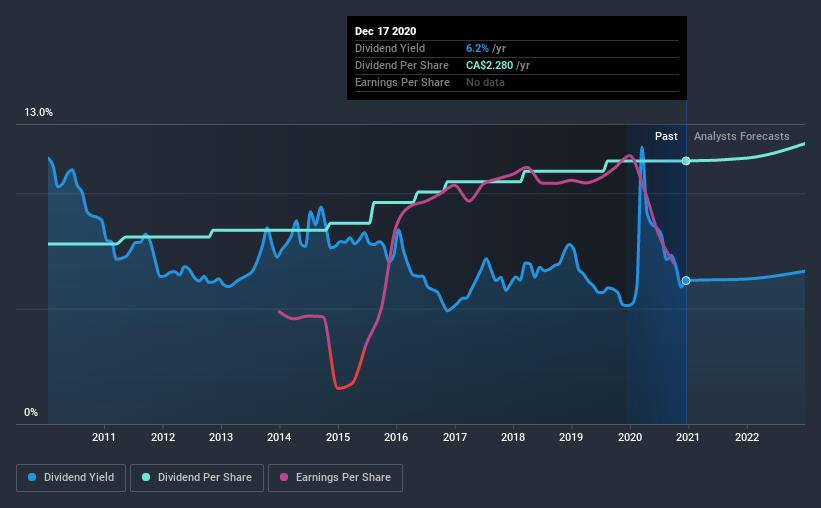Image resolution: width=821 pixels, height=508 pixels.
Task: Click the 2011 year axis label
Action: point(104,437)
